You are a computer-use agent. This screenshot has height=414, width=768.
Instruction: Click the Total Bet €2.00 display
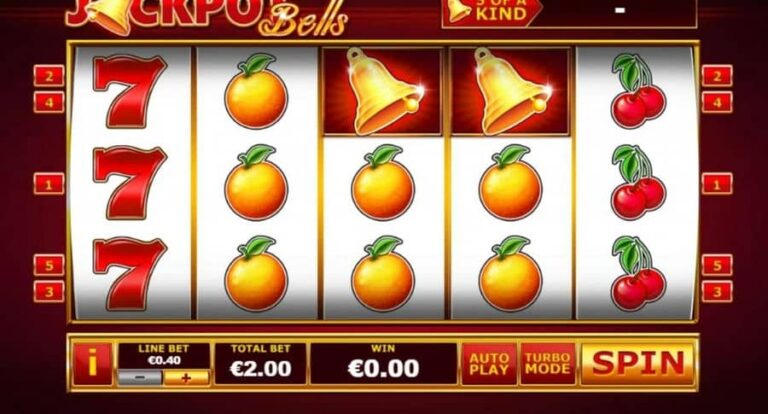pos(261,364)
